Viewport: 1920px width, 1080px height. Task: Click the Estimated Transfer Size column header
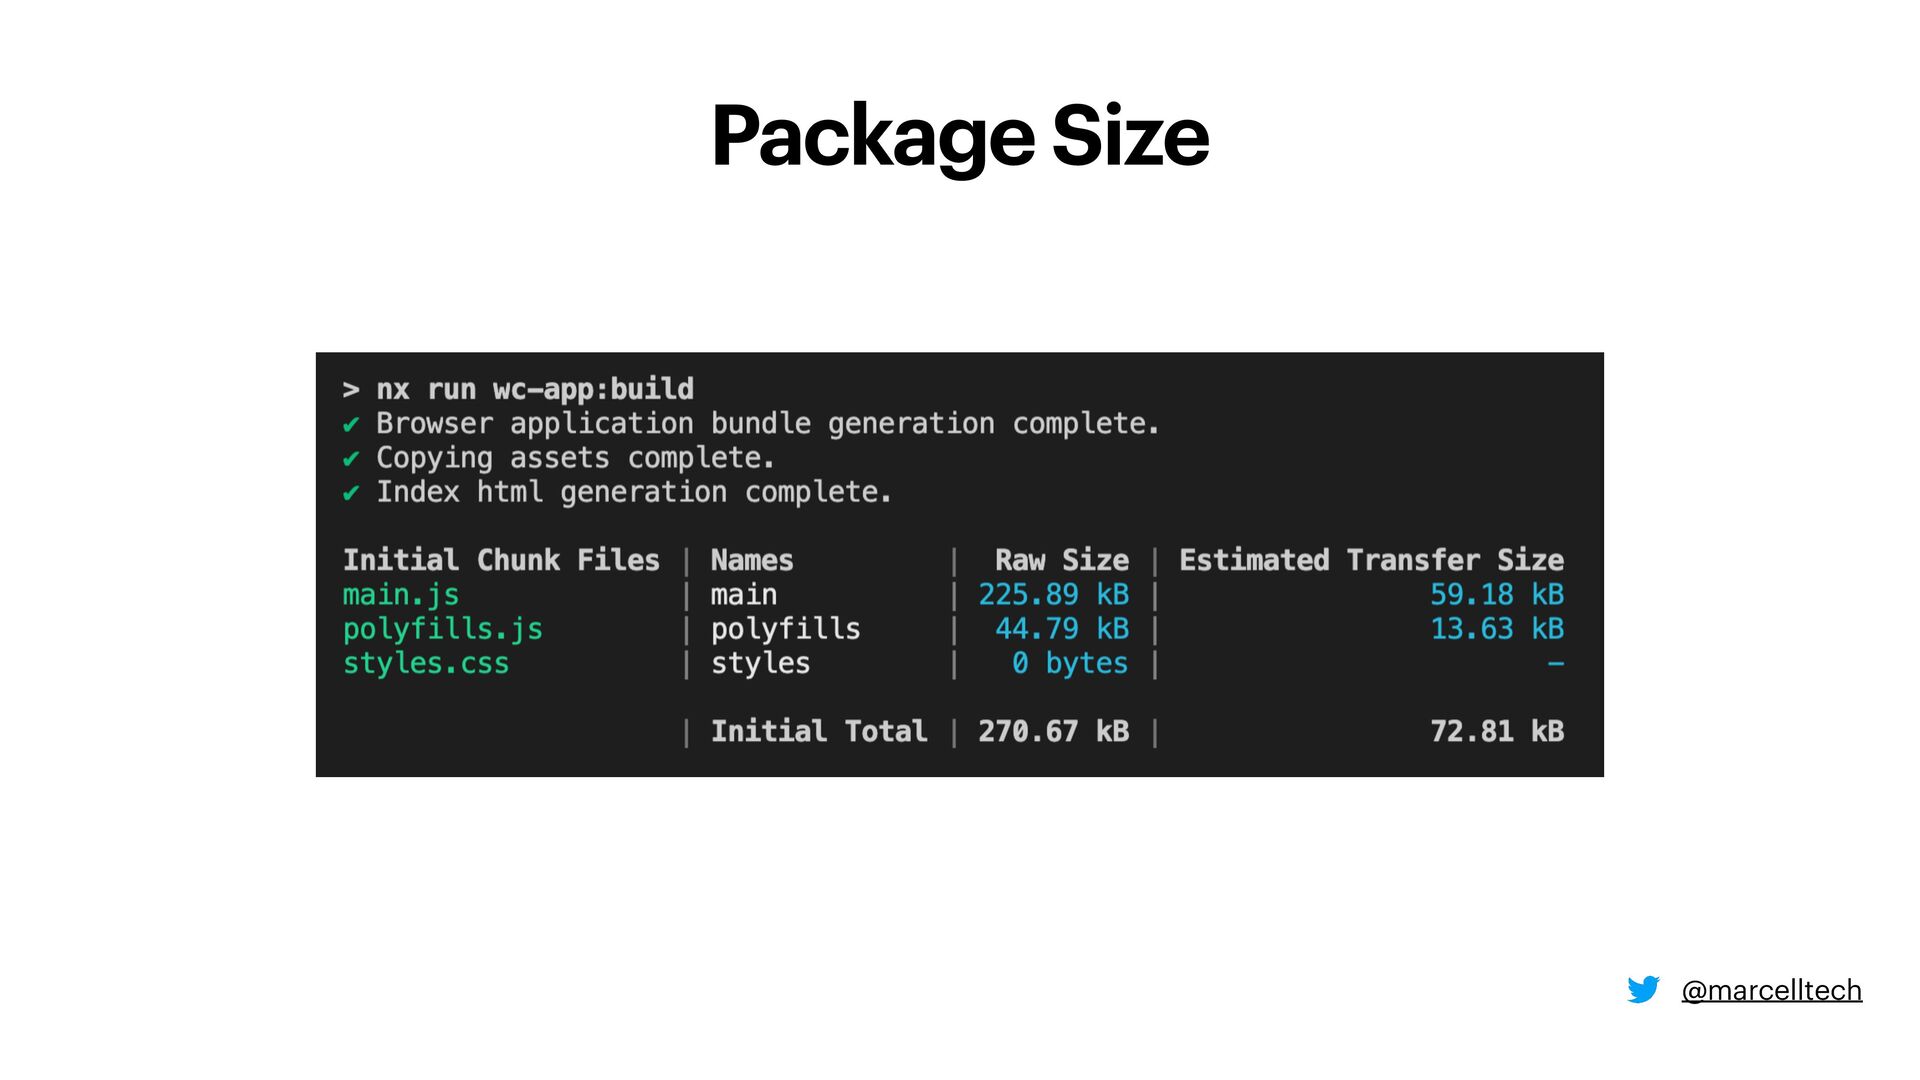(1372, 560)
